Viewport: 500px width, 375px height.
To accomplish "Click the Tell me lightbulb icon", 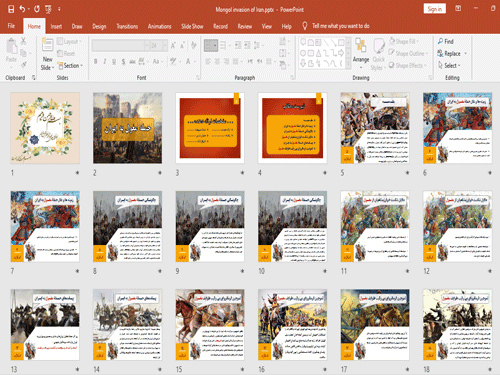I will [304, 26].
